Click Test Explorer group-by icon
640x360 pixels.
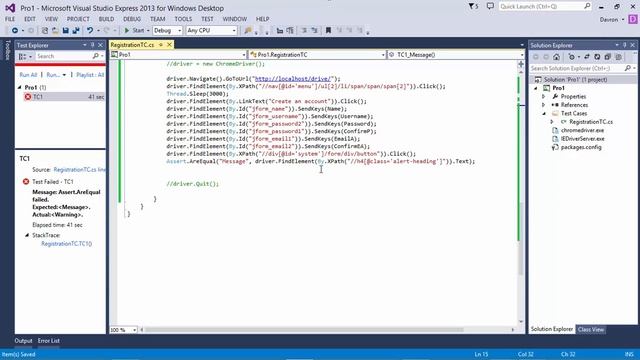point(24,56)
